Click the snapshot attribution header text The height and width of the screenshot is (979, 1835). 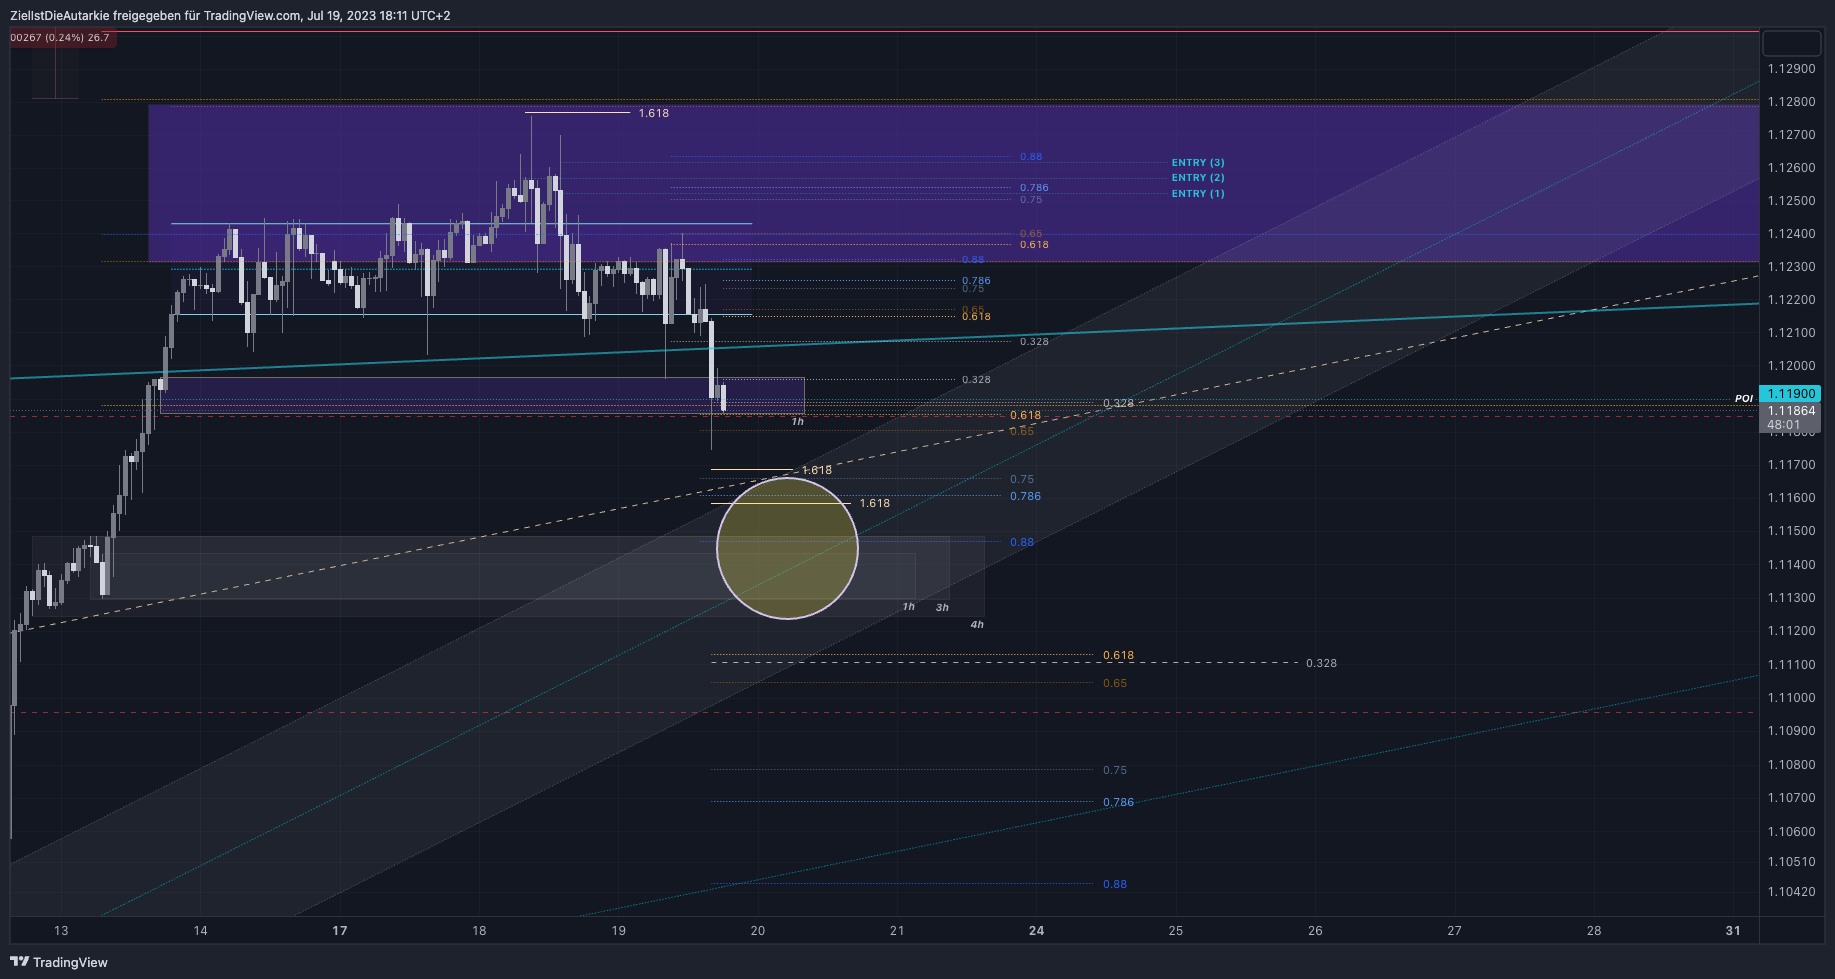(x=230, y=15)
